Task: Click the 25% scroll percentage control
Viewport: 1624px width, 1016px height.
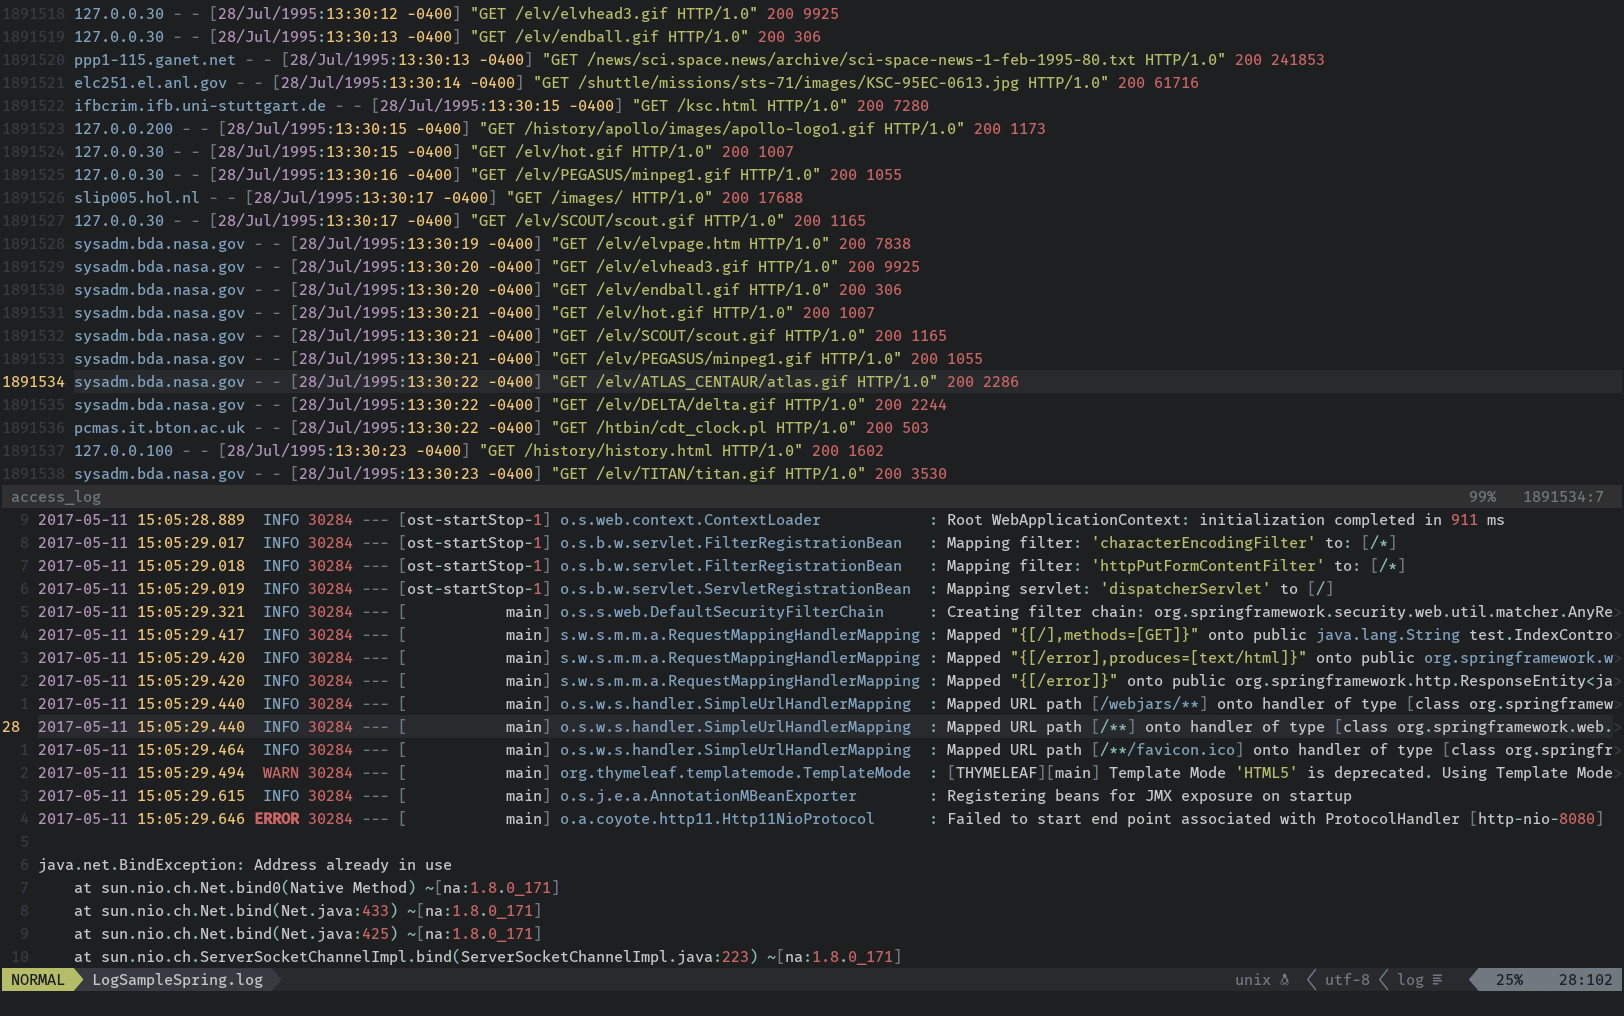Action: [x=1510, y=980]
